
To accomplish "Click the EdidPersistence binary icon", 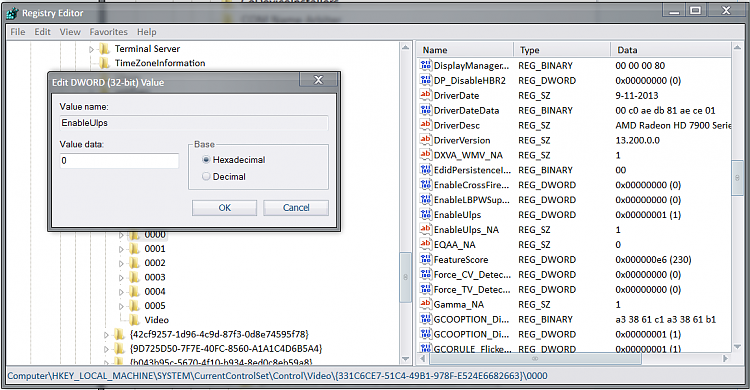I will (x=425, y=169).
